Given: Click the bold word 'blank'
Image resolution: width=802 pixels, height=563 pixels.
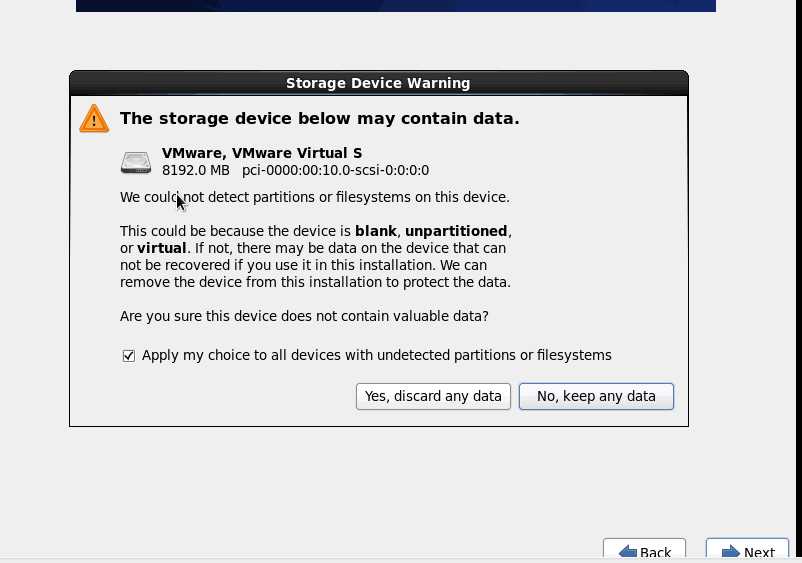Looking at the screenshot, I should [375, 231].
